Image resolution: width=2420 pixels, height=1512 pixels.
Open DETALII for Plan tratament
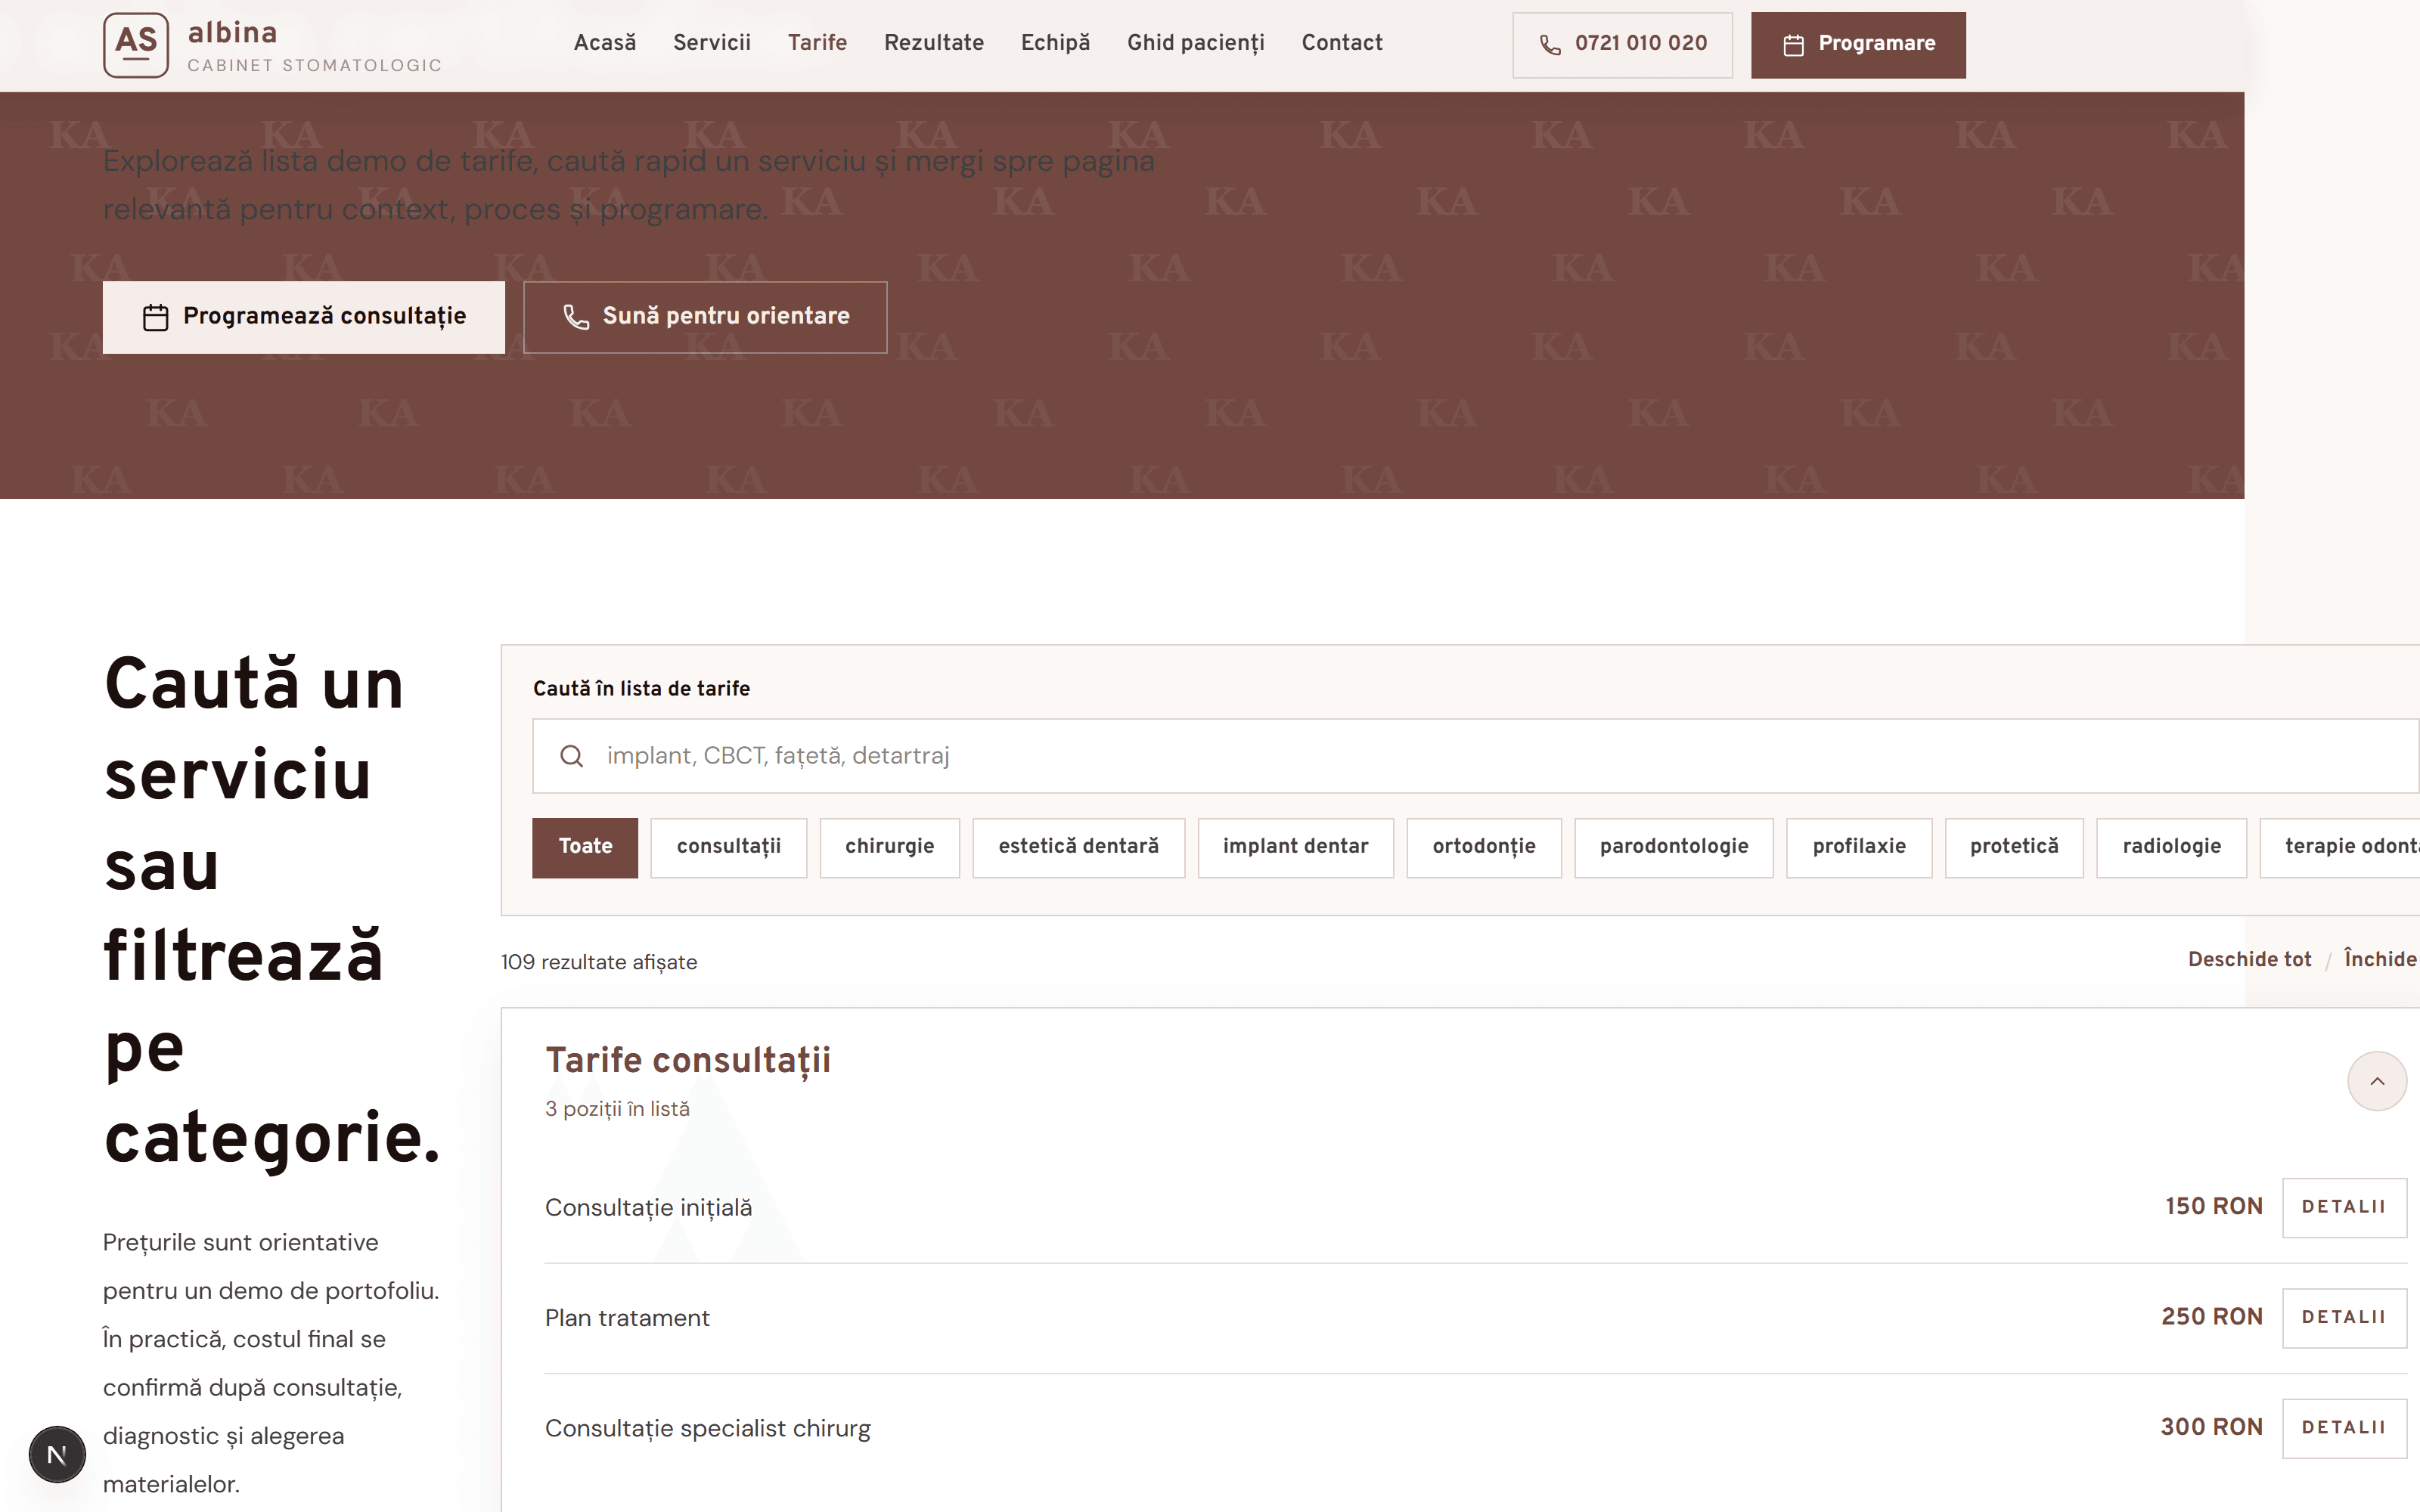pyautogui.click(x=2343, y=1318)
